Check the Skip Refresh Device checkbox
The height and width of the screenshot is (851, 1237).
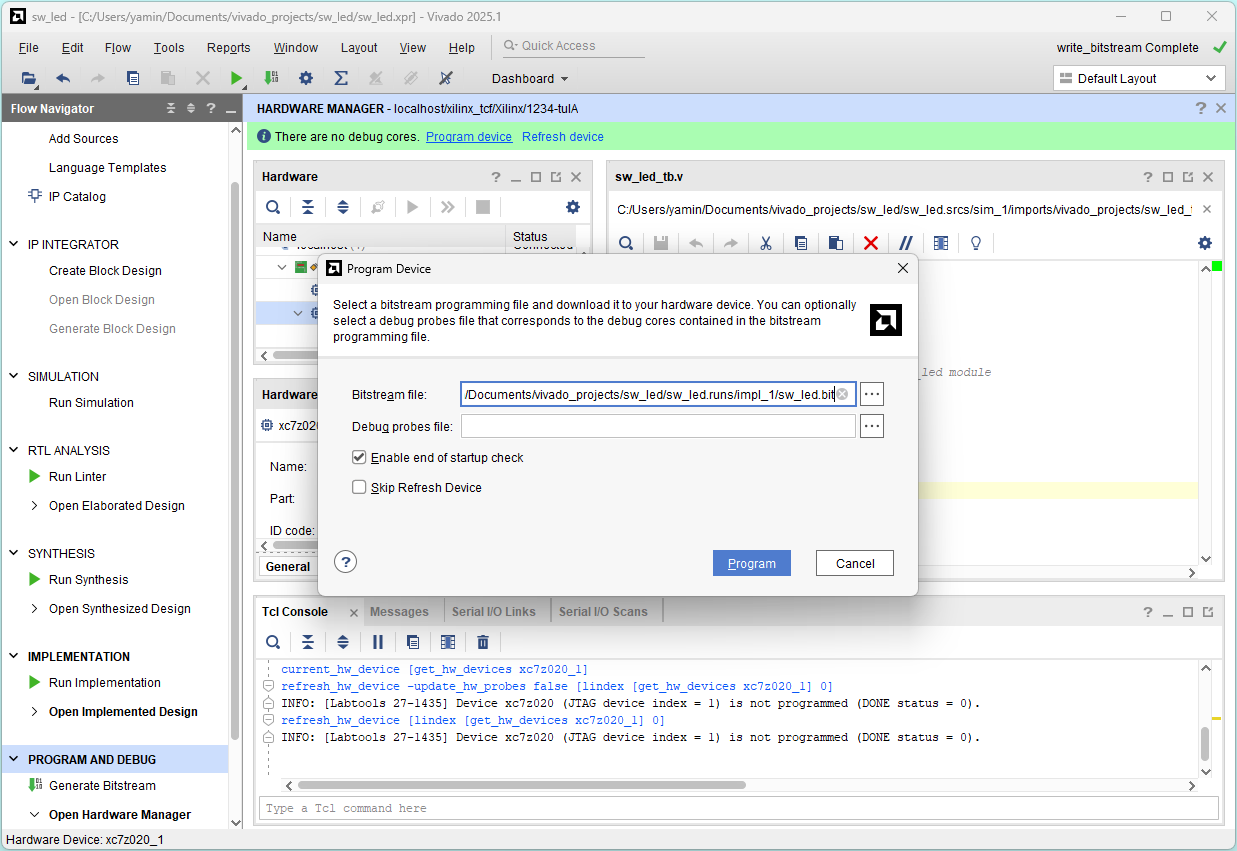359,488
